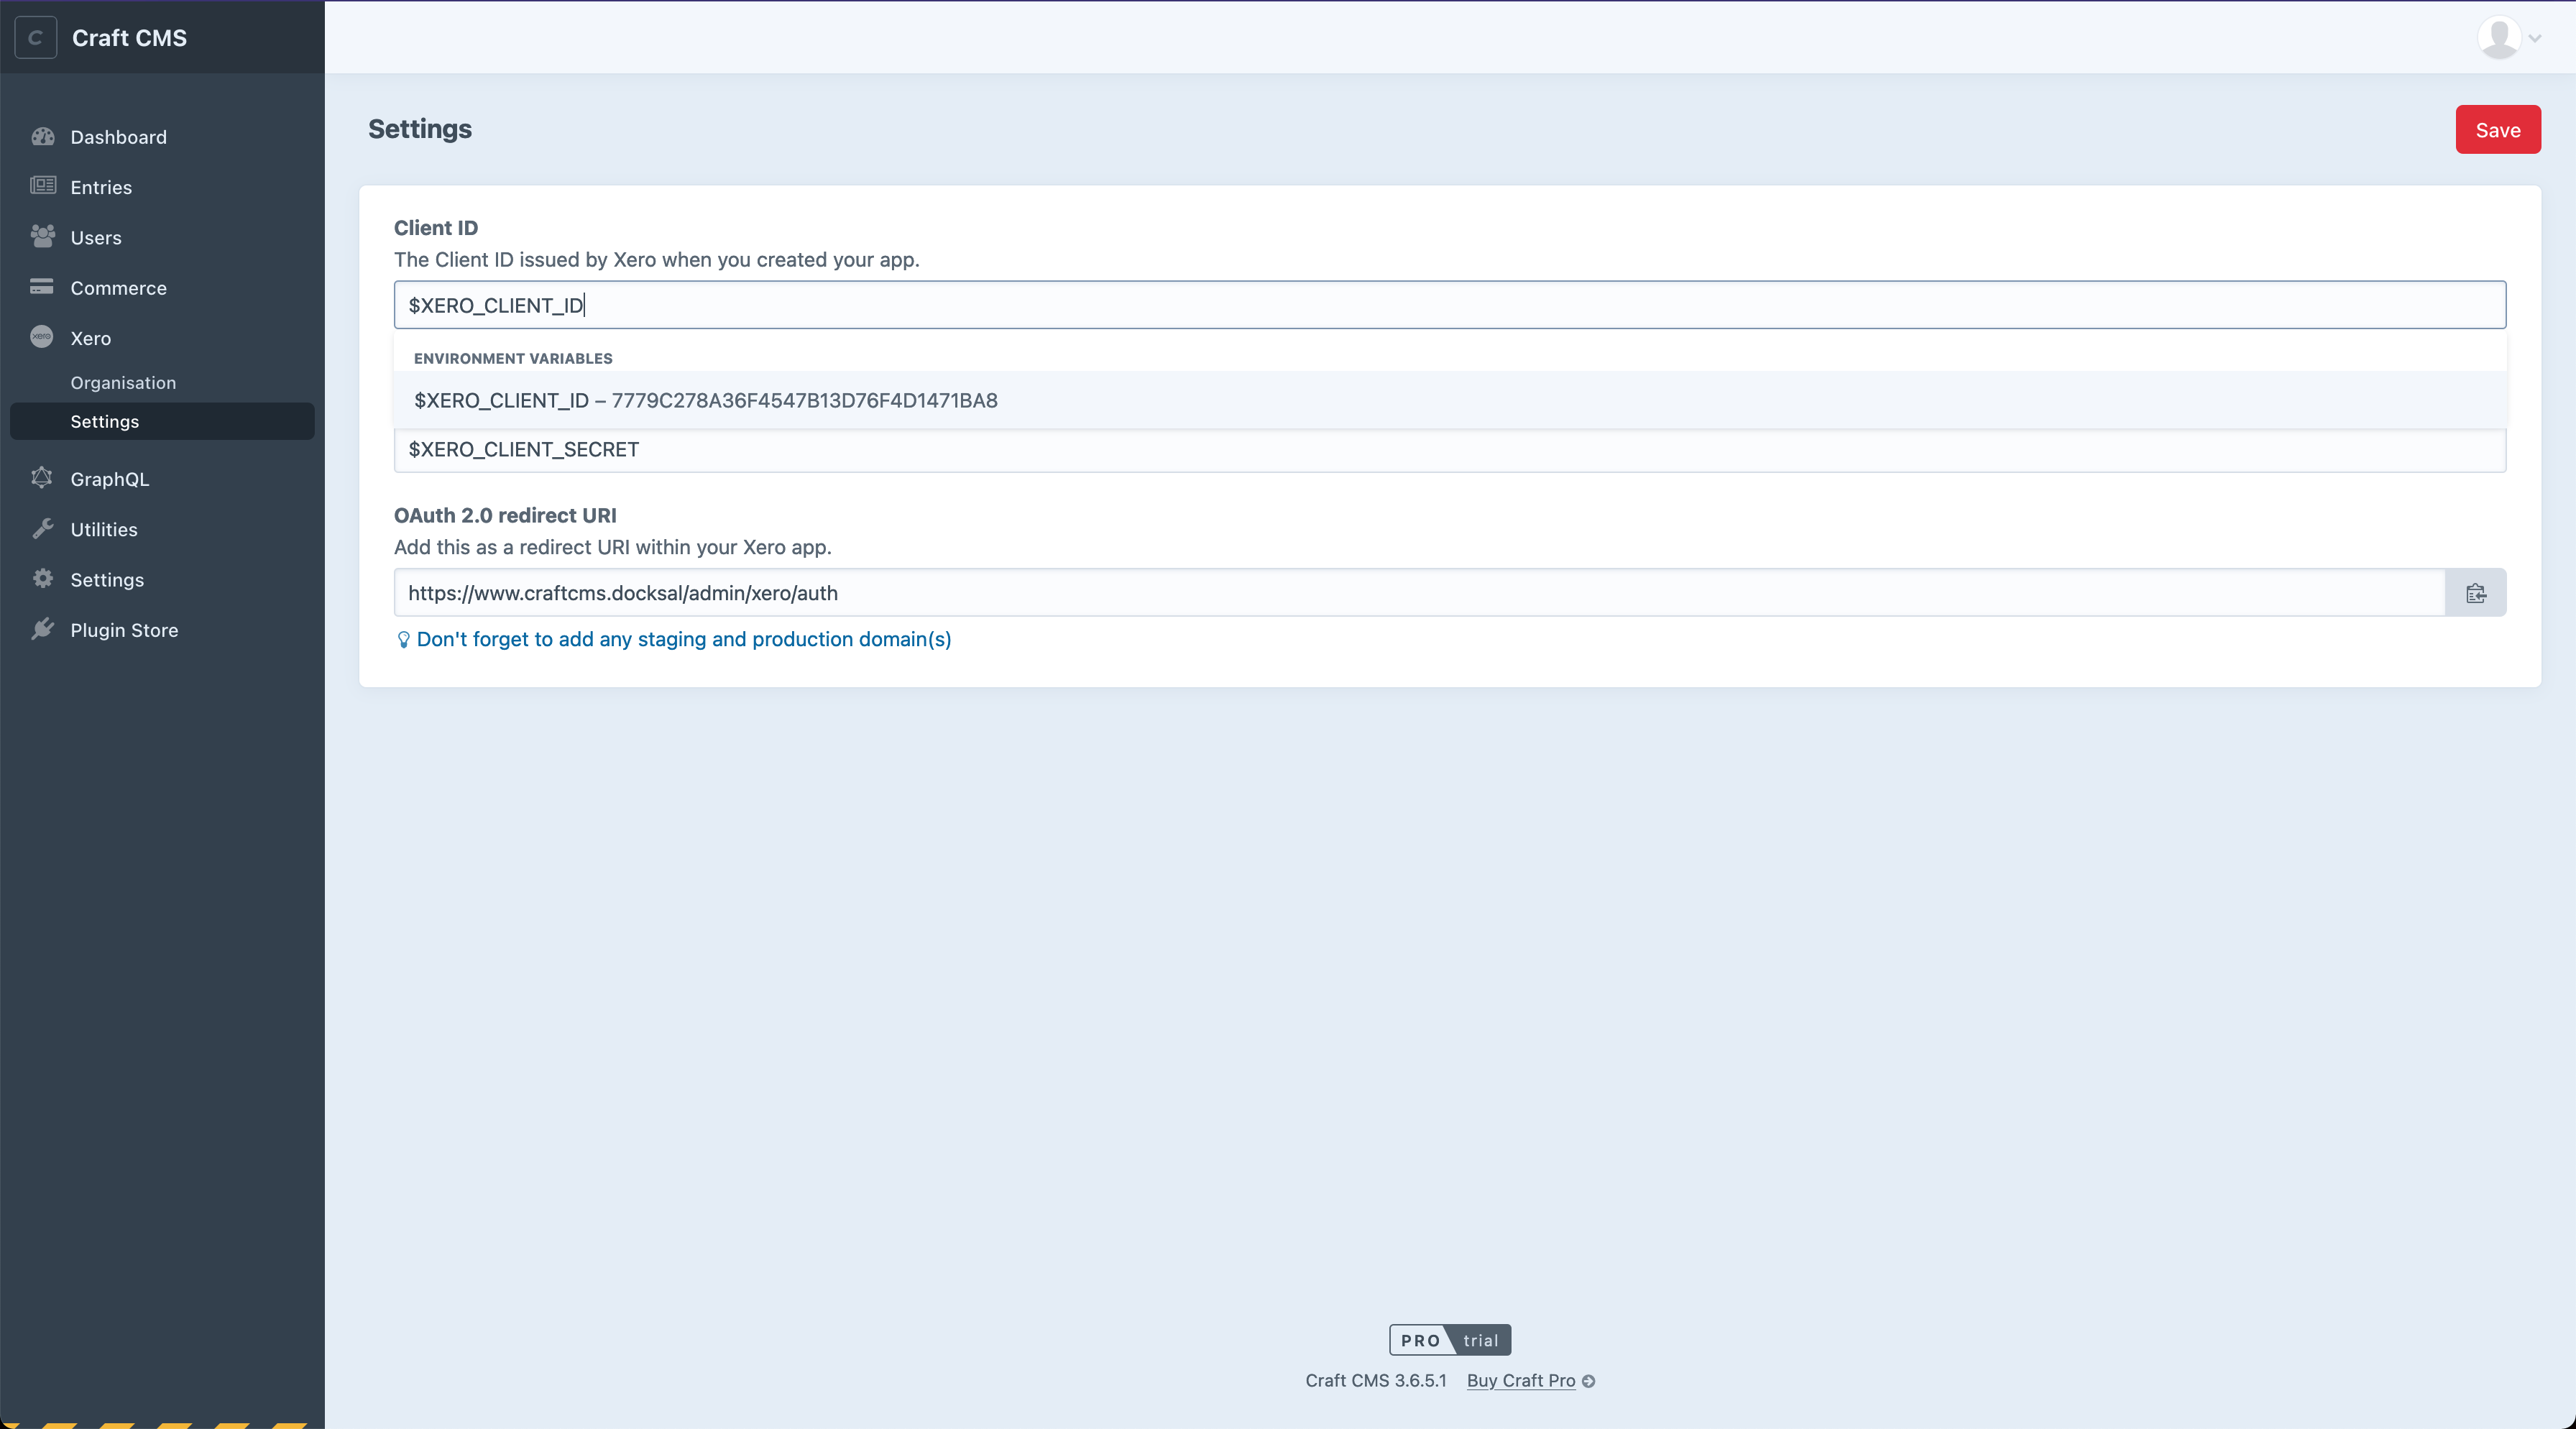The width and height of the screenshot is (2576, 1429).
Task: Click the Utilities wrench icon
Action: coord(42,529)
